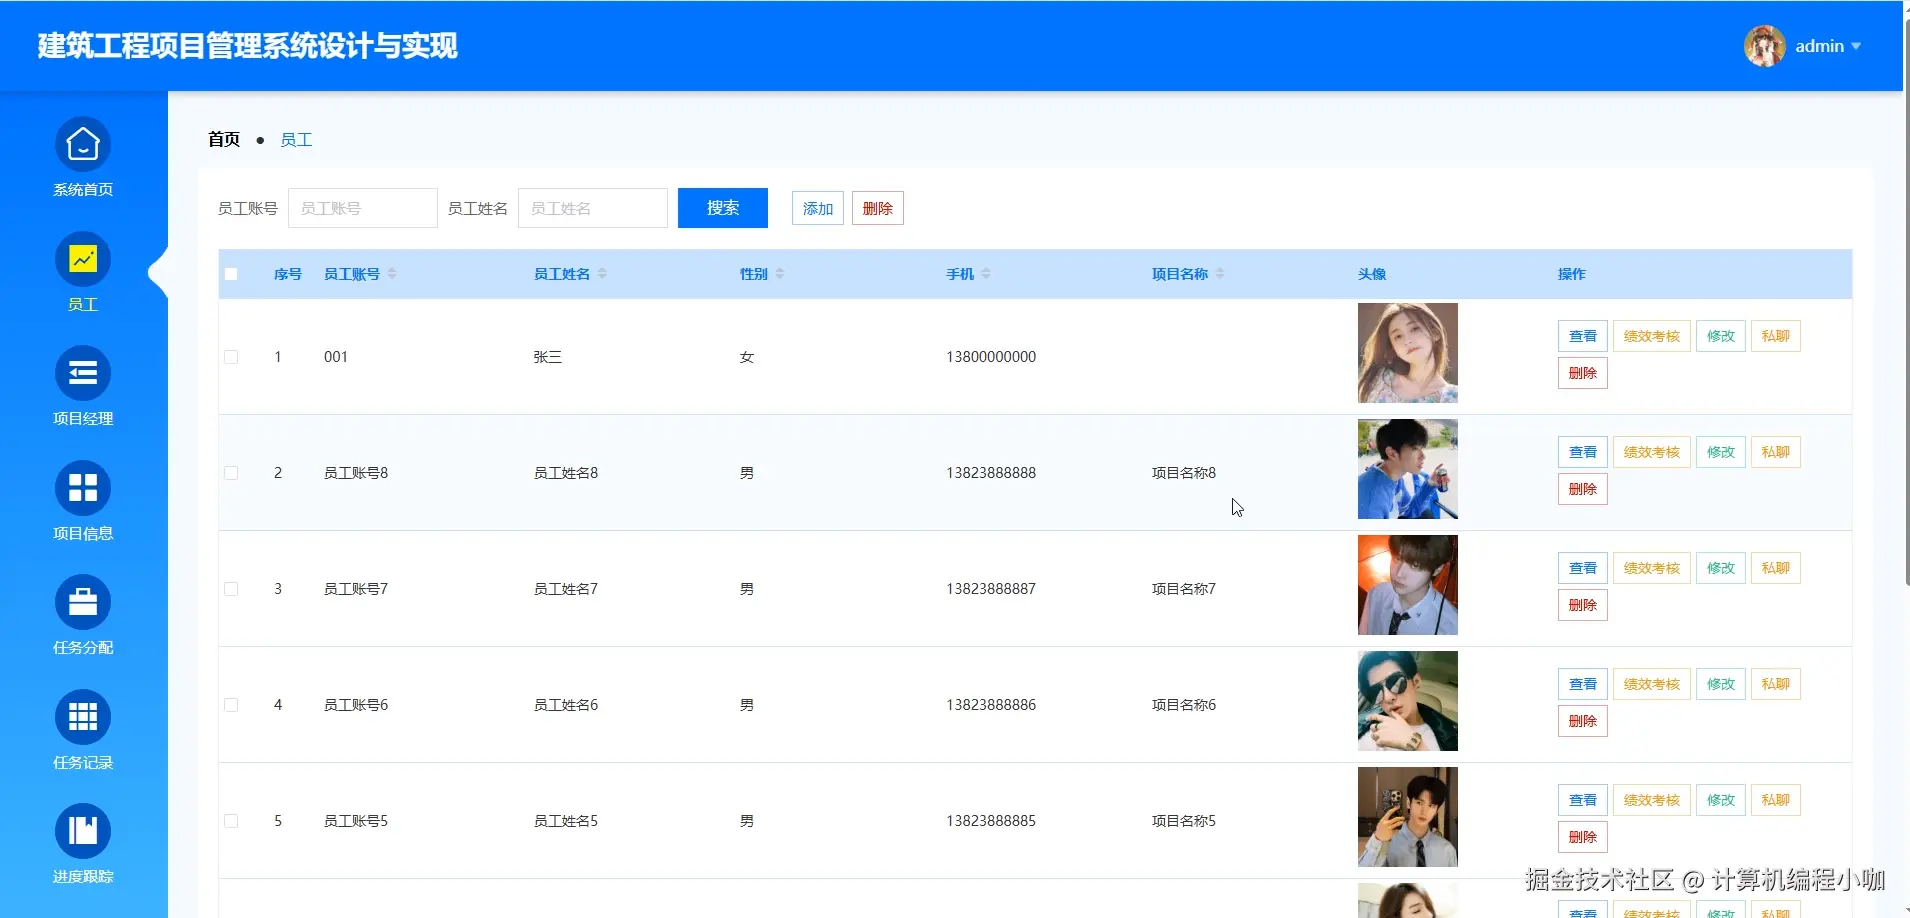Click 删除 in the 员工姓名6 row
Screen dimensions: 1910x918
pyautogui.click(x=1583, y=721)
